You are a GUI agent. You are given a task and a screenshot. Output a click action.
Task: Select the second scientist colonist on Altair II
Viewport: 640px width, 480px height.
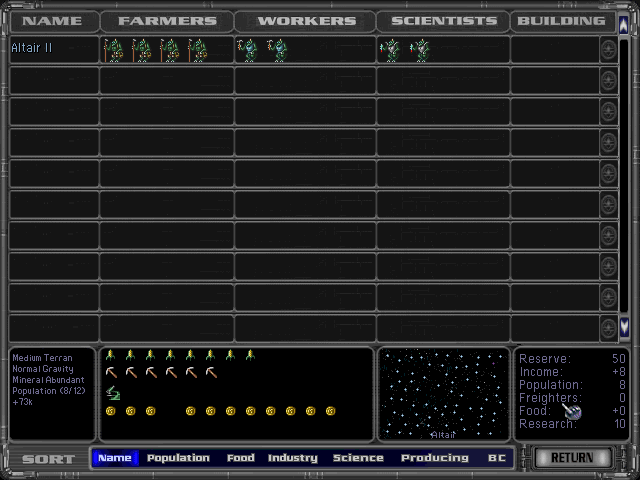click(x=420, y=50)
